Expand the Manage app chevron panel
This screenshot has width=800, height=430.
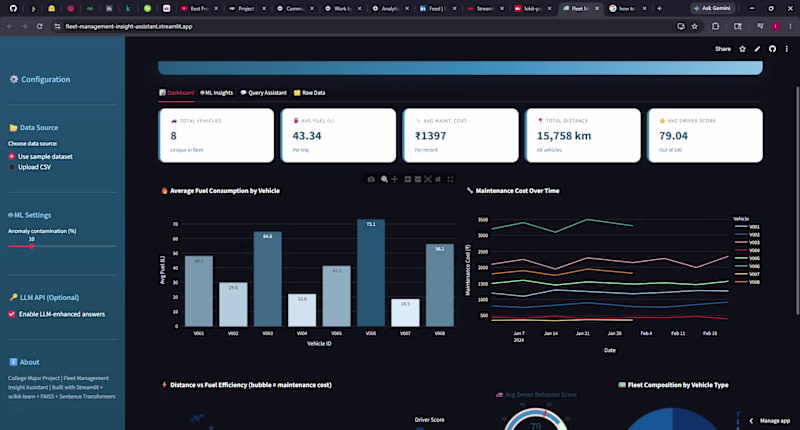(x=751, y=421)
